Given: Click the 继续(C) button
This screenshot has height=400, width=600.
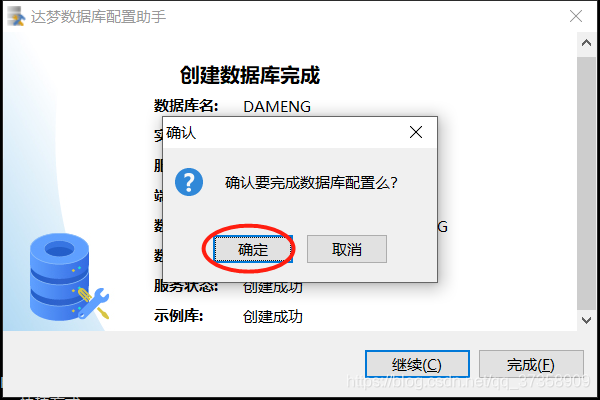Looking at the screenshot, I should point(417,364).
